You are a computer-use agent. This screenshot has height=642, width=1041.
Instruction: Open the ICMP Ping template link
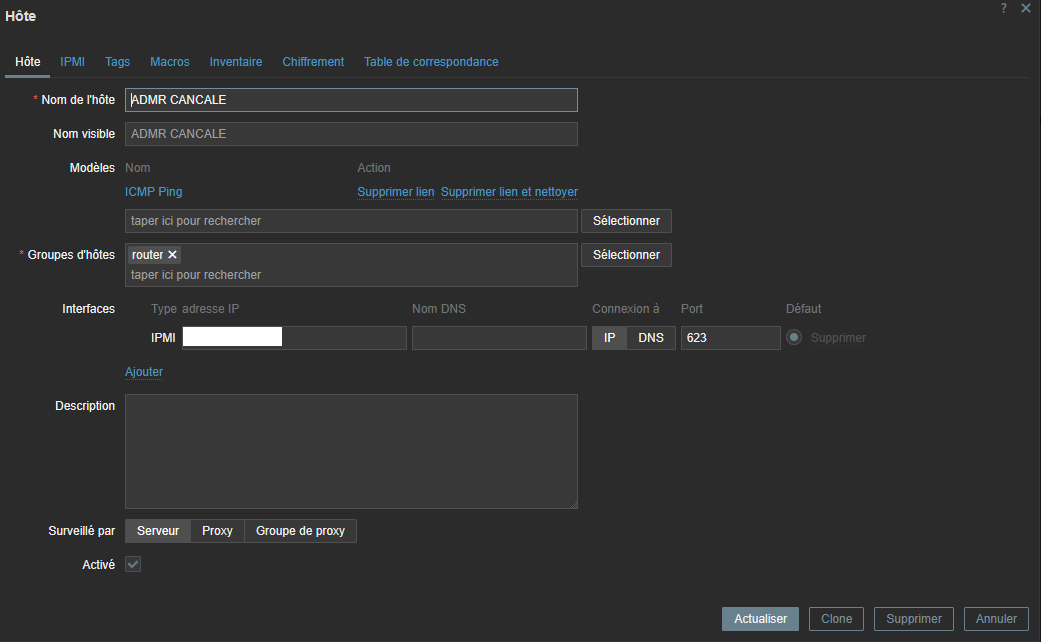[x=153, y=192]
